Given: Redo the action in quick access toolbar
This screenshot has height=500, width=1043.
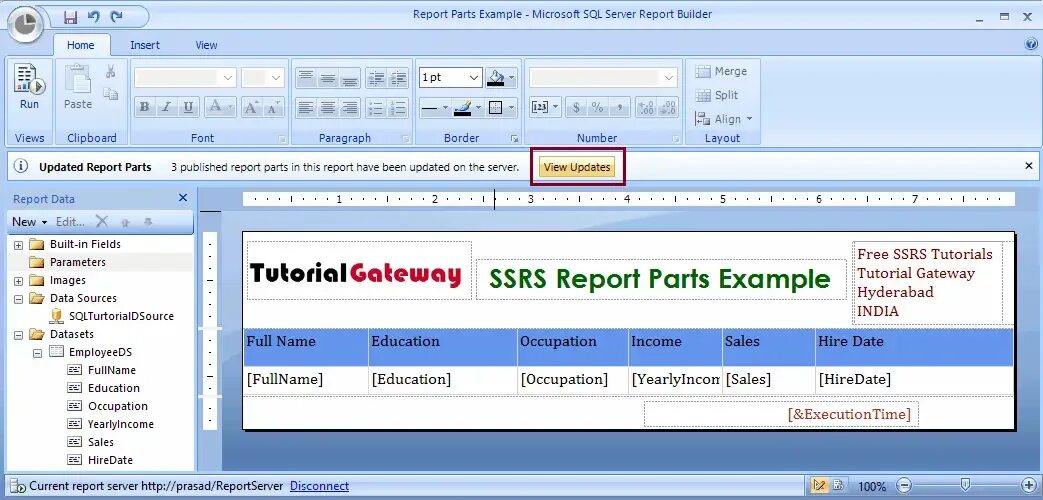Looking at the screenshot, I should pyautogui.click(x=116, y=16).
